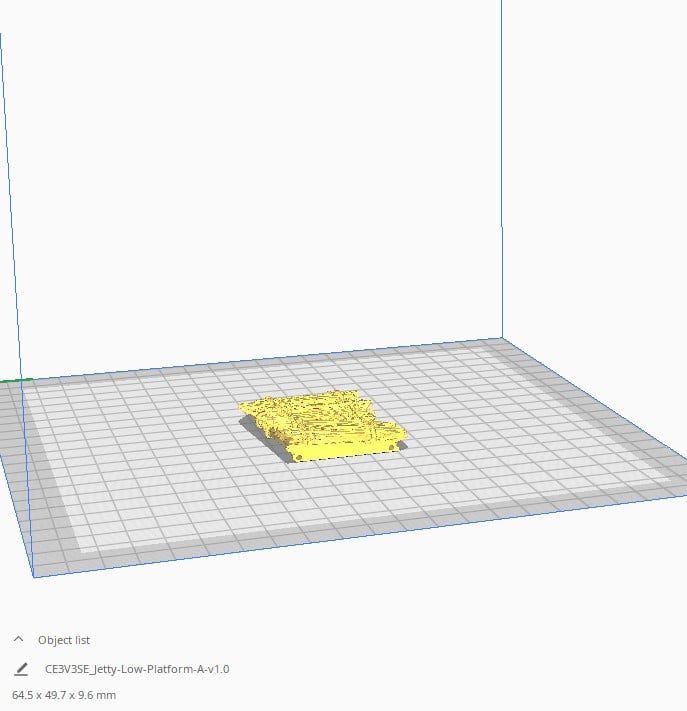Click the 64.5 x 49.7 x 9.6 mm dimensions

[x=64, y=695]
